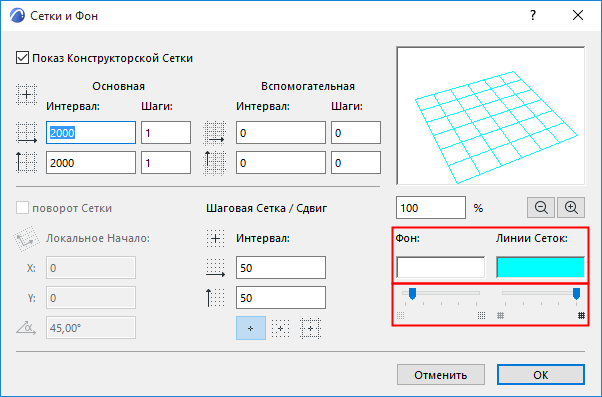This screenshot has height=397, width=602.
Task: Click the vertical snap interval field 50
Action: click(281, 298)
